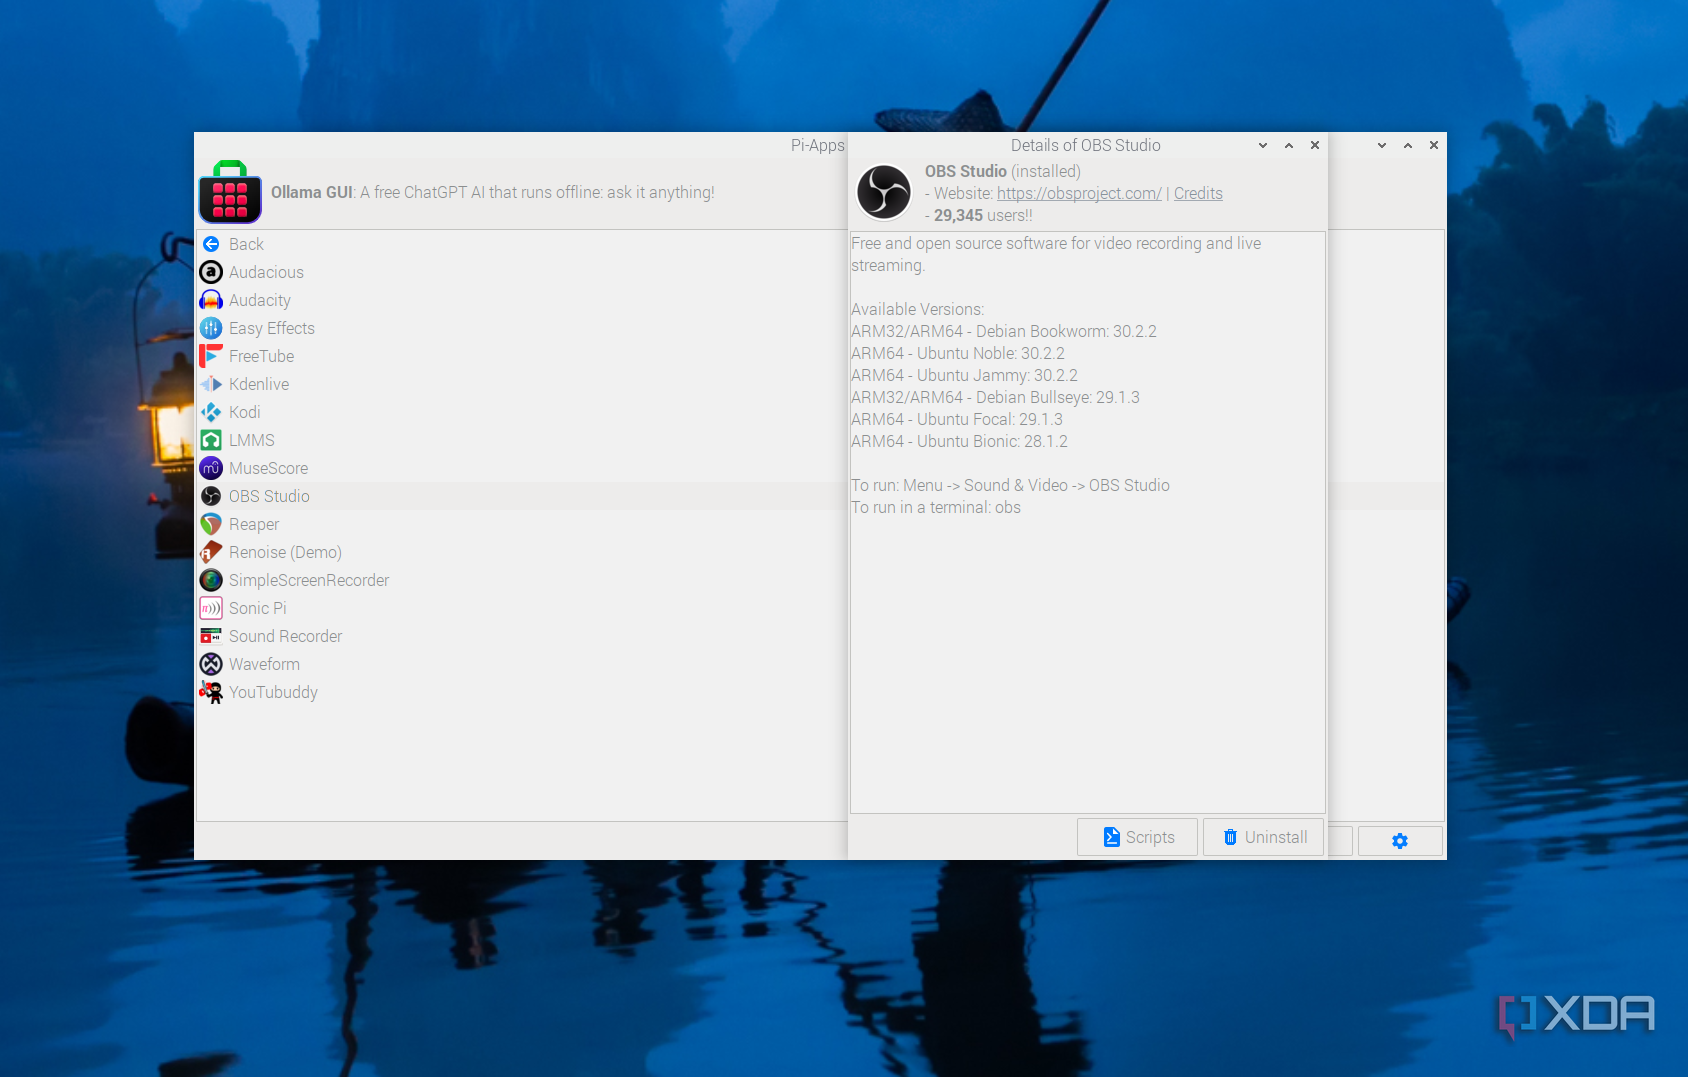The image size is (1688, 1077).
Task: Select the LMMS icon
Action: (x=211, y=440)
